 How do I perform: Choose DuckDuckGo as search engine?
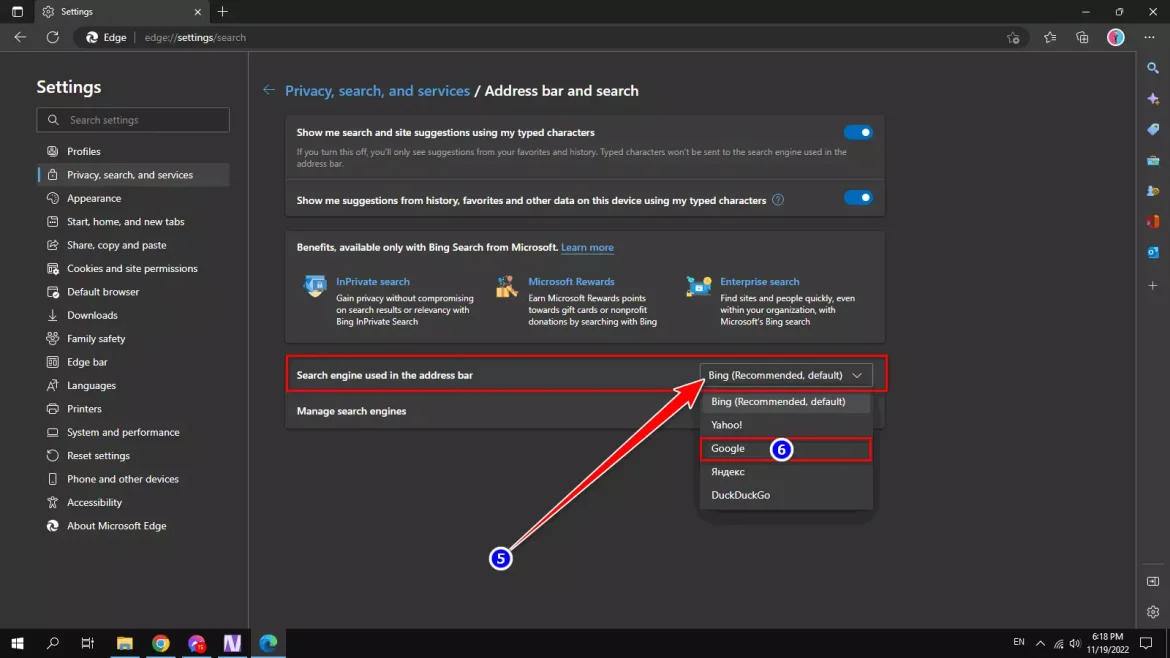coord(786,495)
